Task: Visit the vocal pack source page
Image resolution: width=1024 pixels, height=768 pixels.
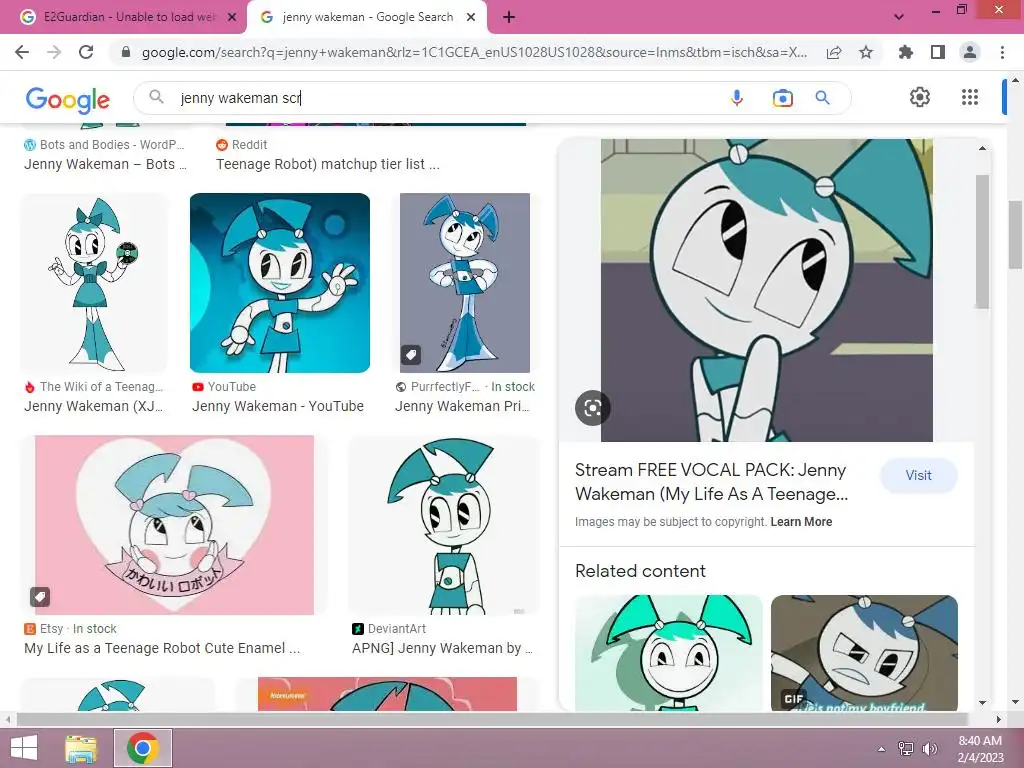Action: (918, 475)
